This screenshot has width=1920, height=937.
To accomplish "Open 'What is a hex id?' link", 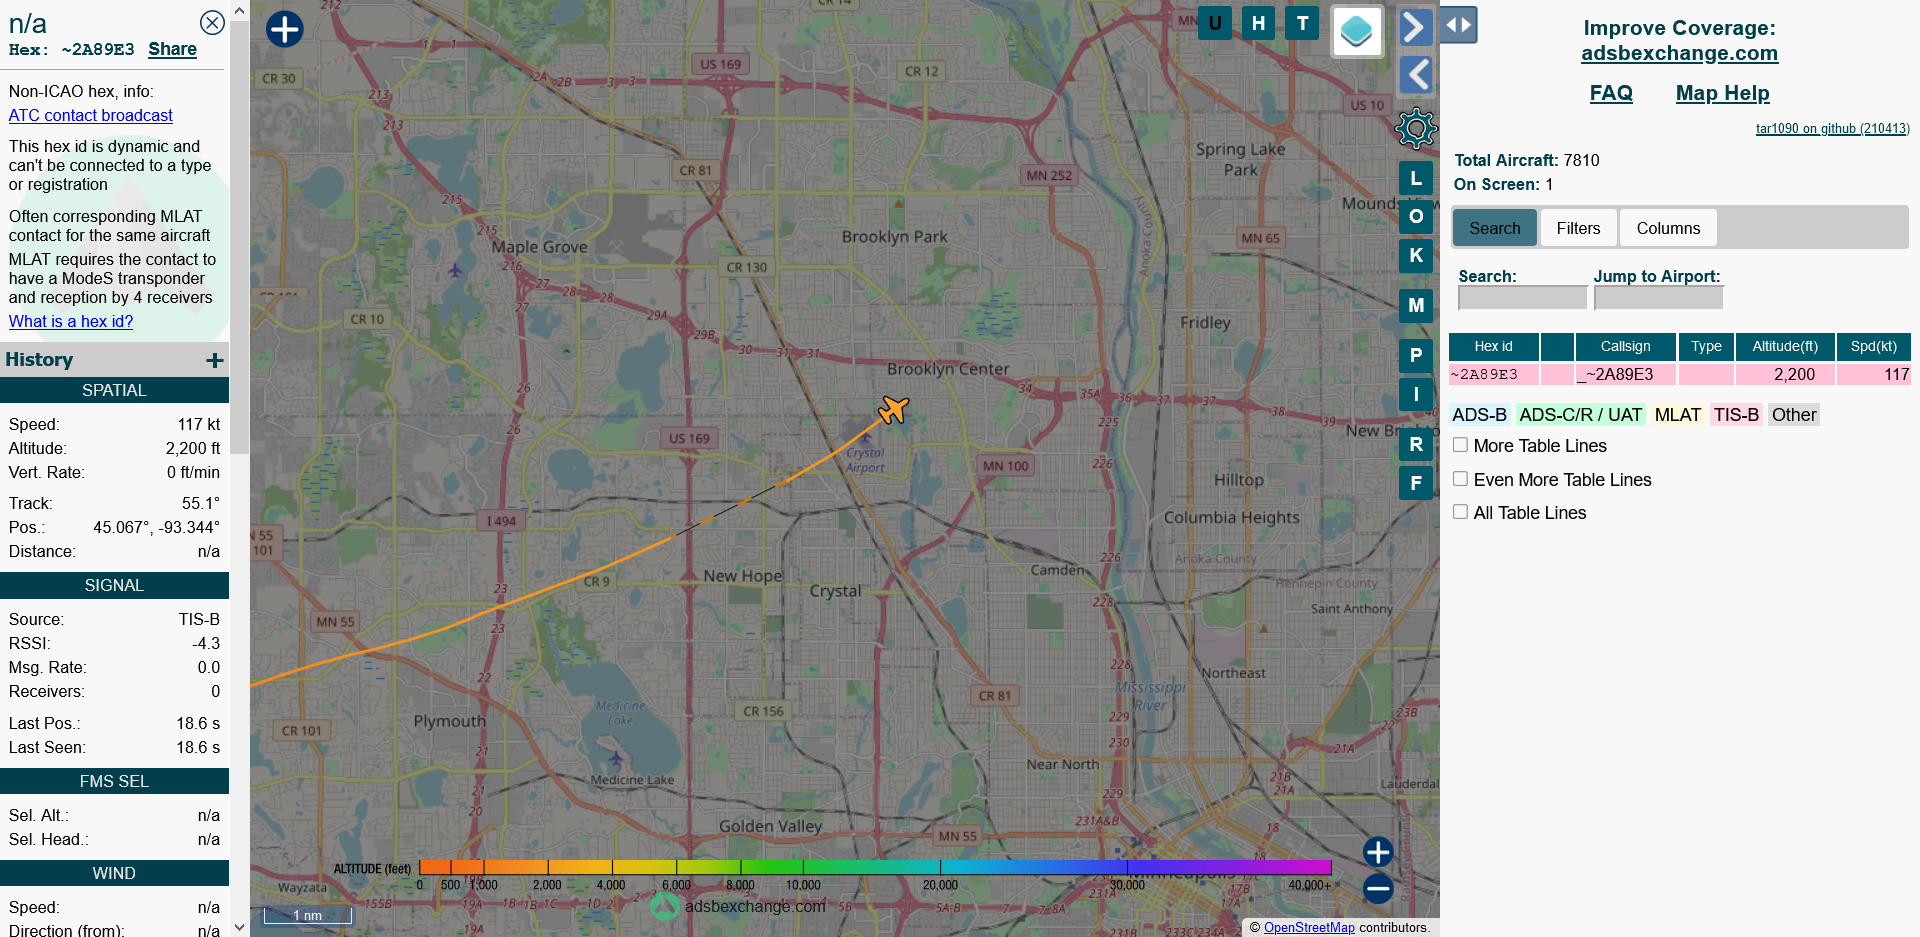I will coord(70,321).
